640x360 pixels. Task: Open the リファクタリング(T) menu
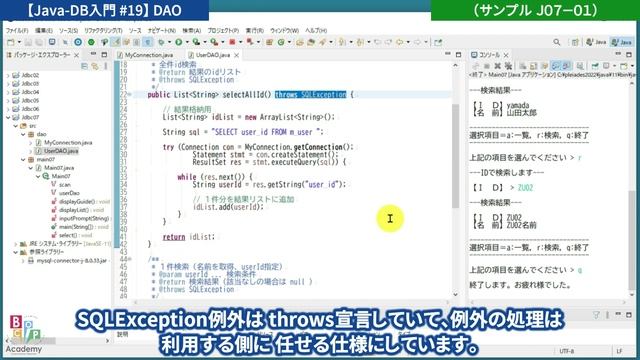coord(103,31)
